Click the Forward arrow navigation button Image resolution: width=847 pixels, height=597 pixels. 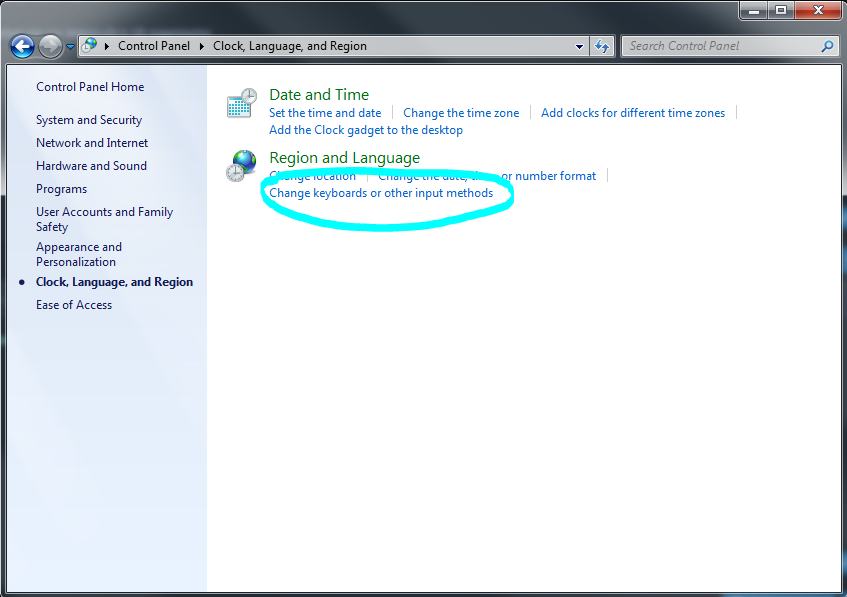click(x=51, y=46)
